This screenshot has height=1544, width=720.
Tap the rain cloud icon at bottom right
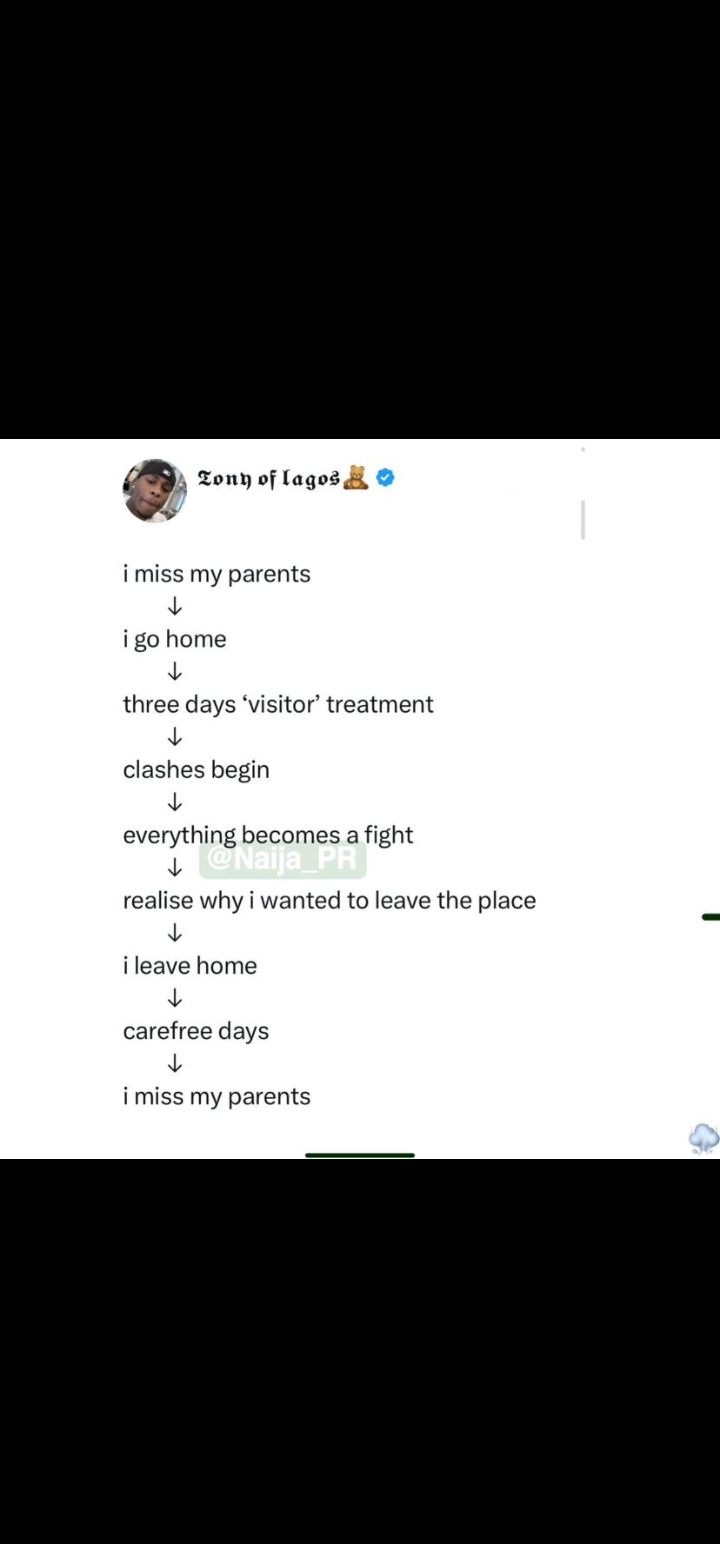pyautogui.click(x=704, y=1137)
